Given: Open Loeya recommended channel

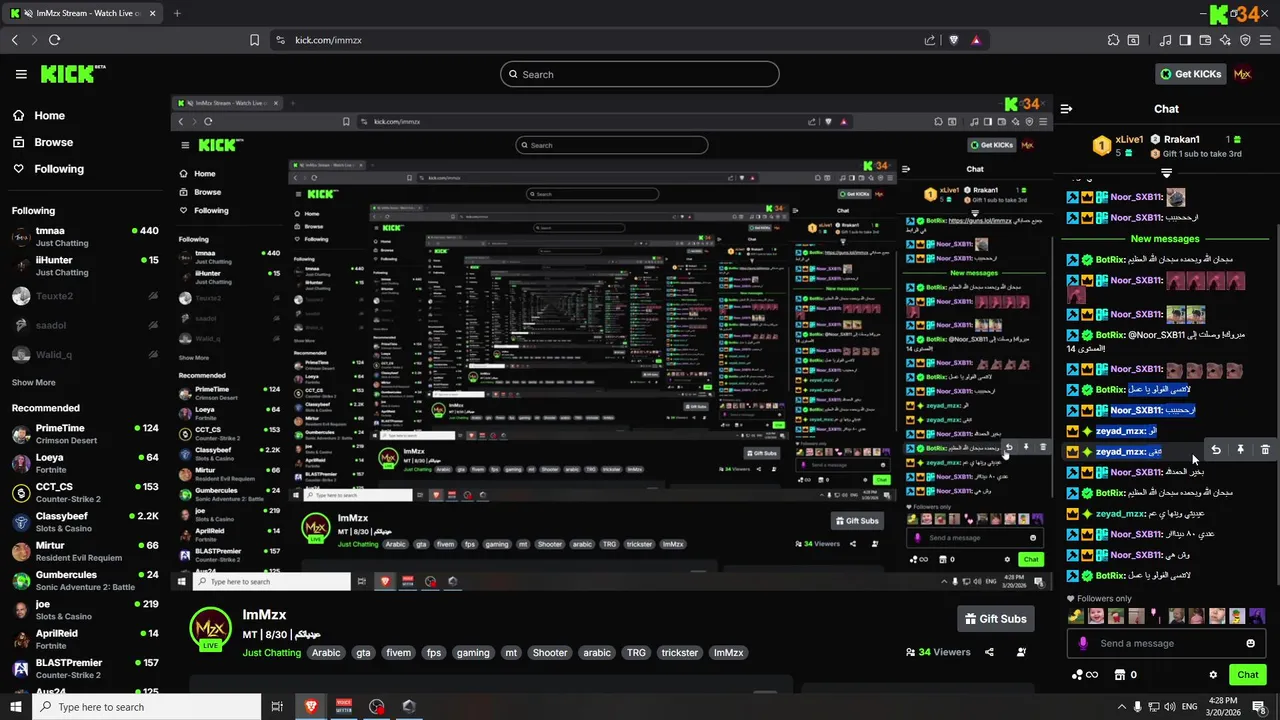Looking at the screenshot, I should click(x=85, y=463).
